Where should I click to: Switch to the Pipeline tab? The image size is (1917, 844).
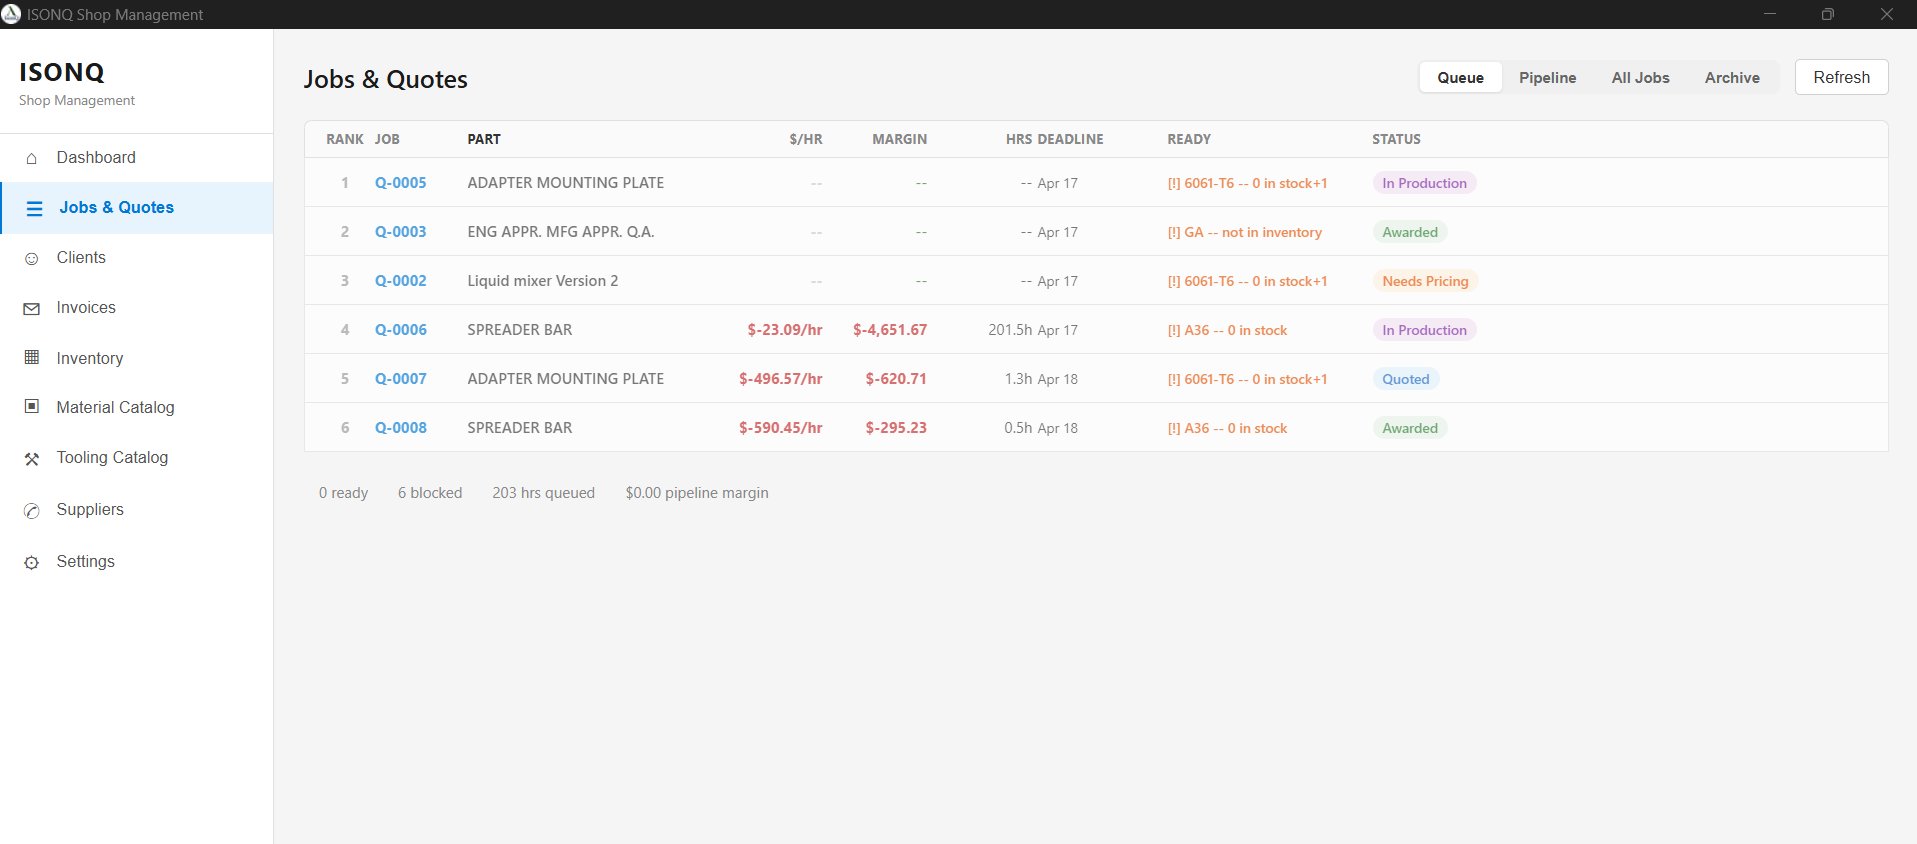(x=1547, y=78)
